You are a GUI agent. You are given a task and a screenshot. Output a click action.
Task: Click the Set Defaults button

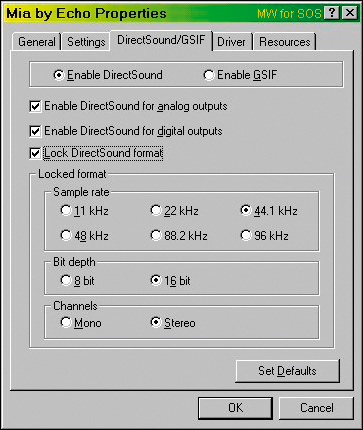click(x=287, y=371)
